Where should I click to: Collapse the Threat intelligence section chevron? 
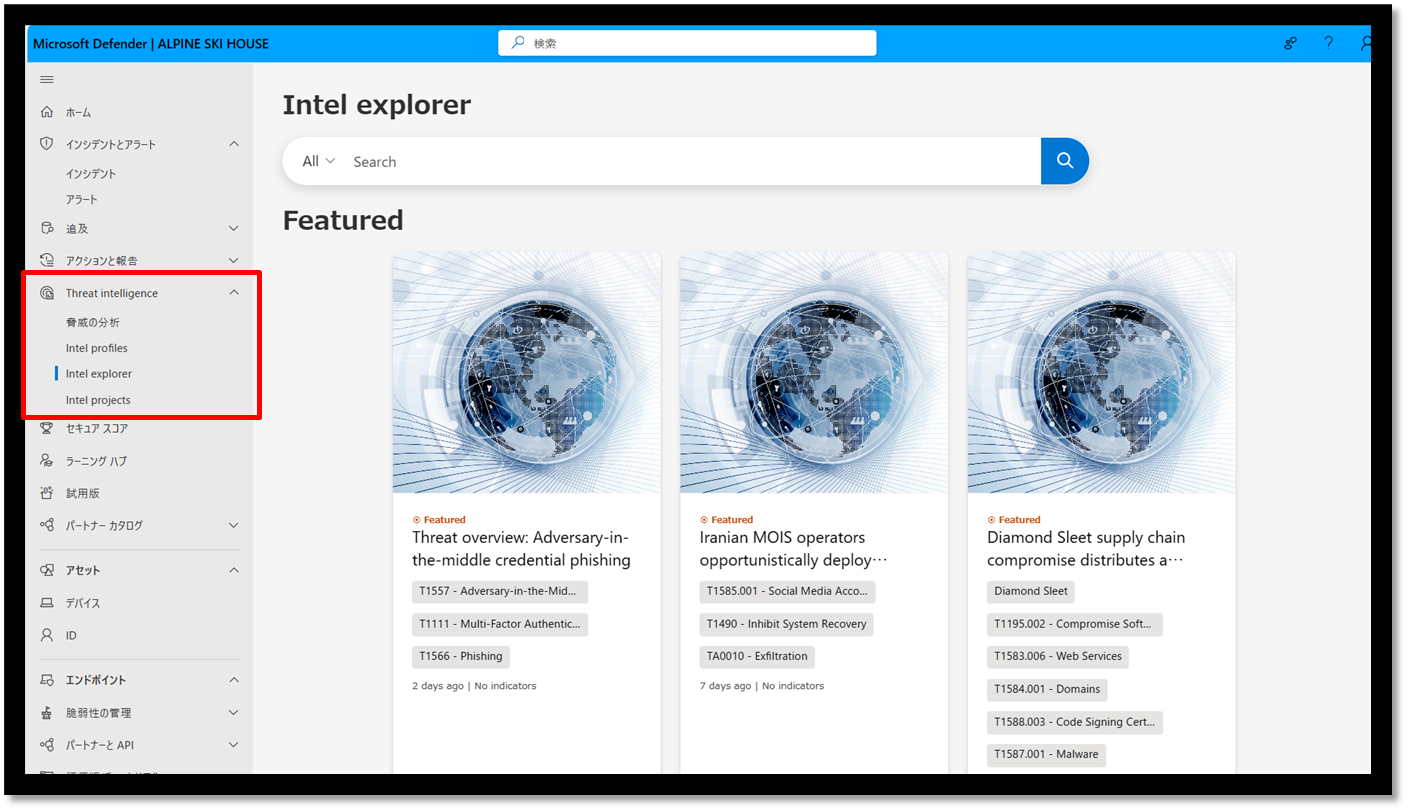click(234, 293)
